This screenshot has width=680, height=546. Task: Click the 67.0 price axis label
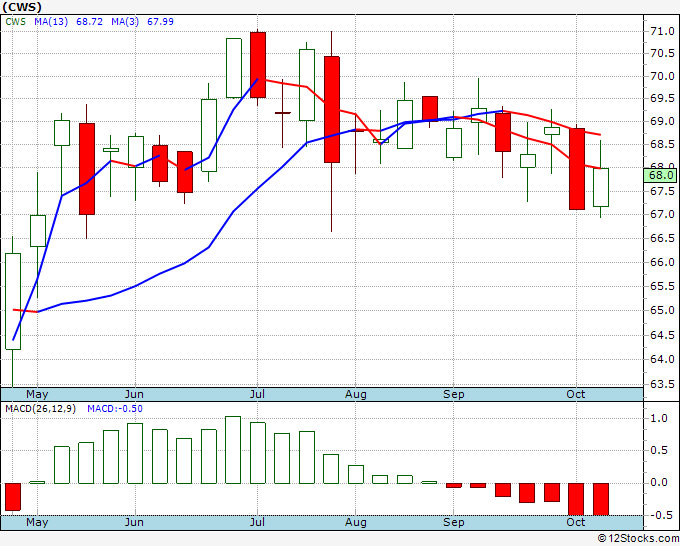pos(662,214)
